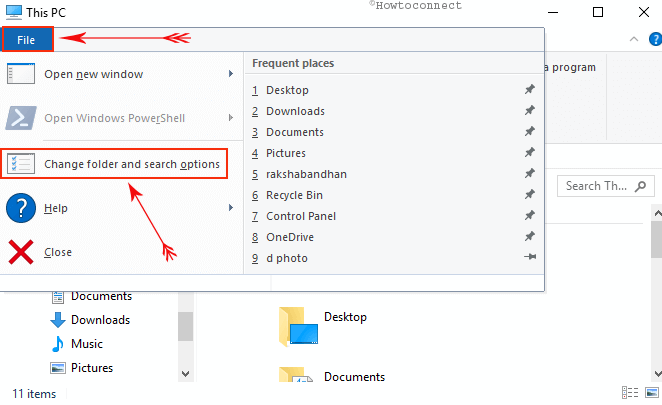This screenshot has height=405, width=662.
Task: Unpin rakshabandhan from Frequent places
Action: tap(530, 173)
